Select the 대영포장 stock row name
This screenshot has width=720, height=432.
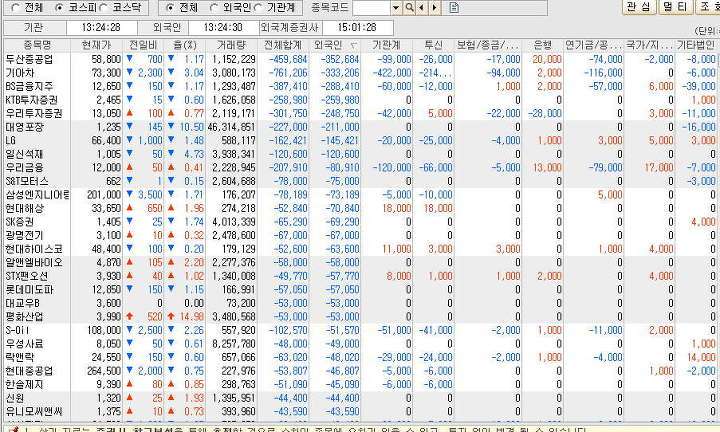24,127
